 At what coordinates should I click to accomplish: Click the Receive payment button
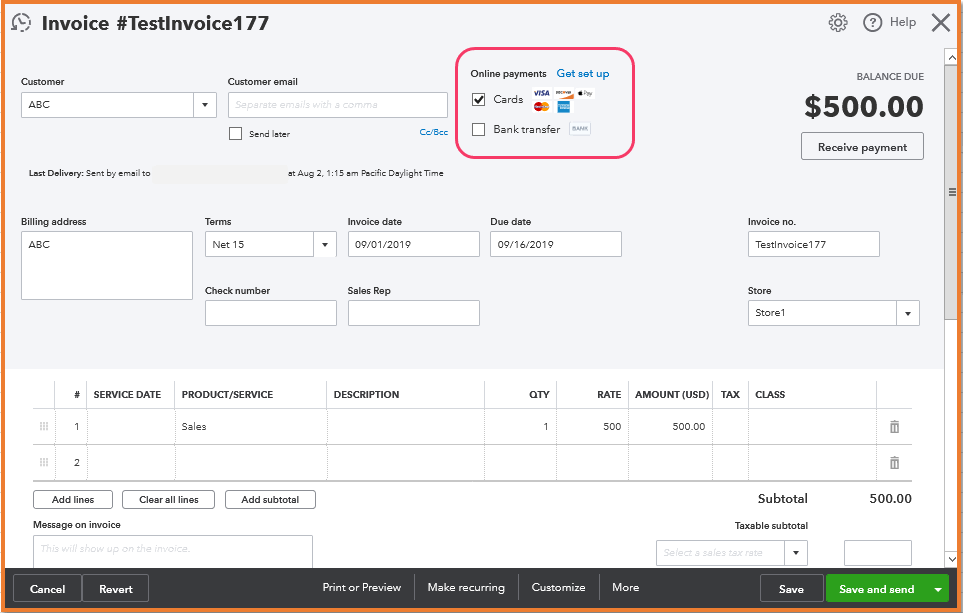click(862, 147)
